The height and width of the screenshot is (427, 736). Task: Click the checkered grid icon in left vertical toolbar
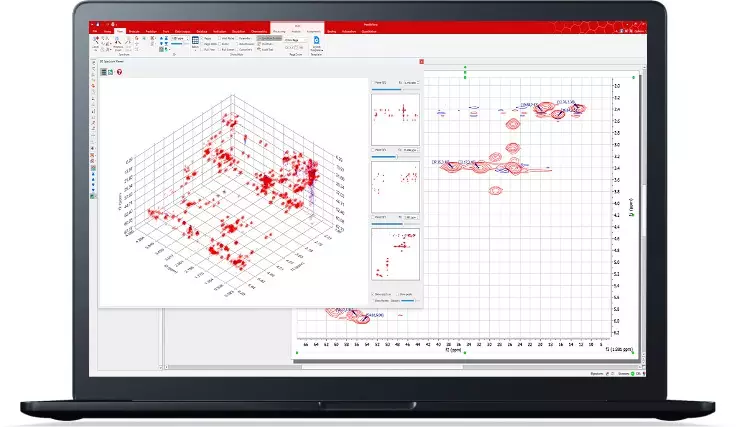pos(93,168)
